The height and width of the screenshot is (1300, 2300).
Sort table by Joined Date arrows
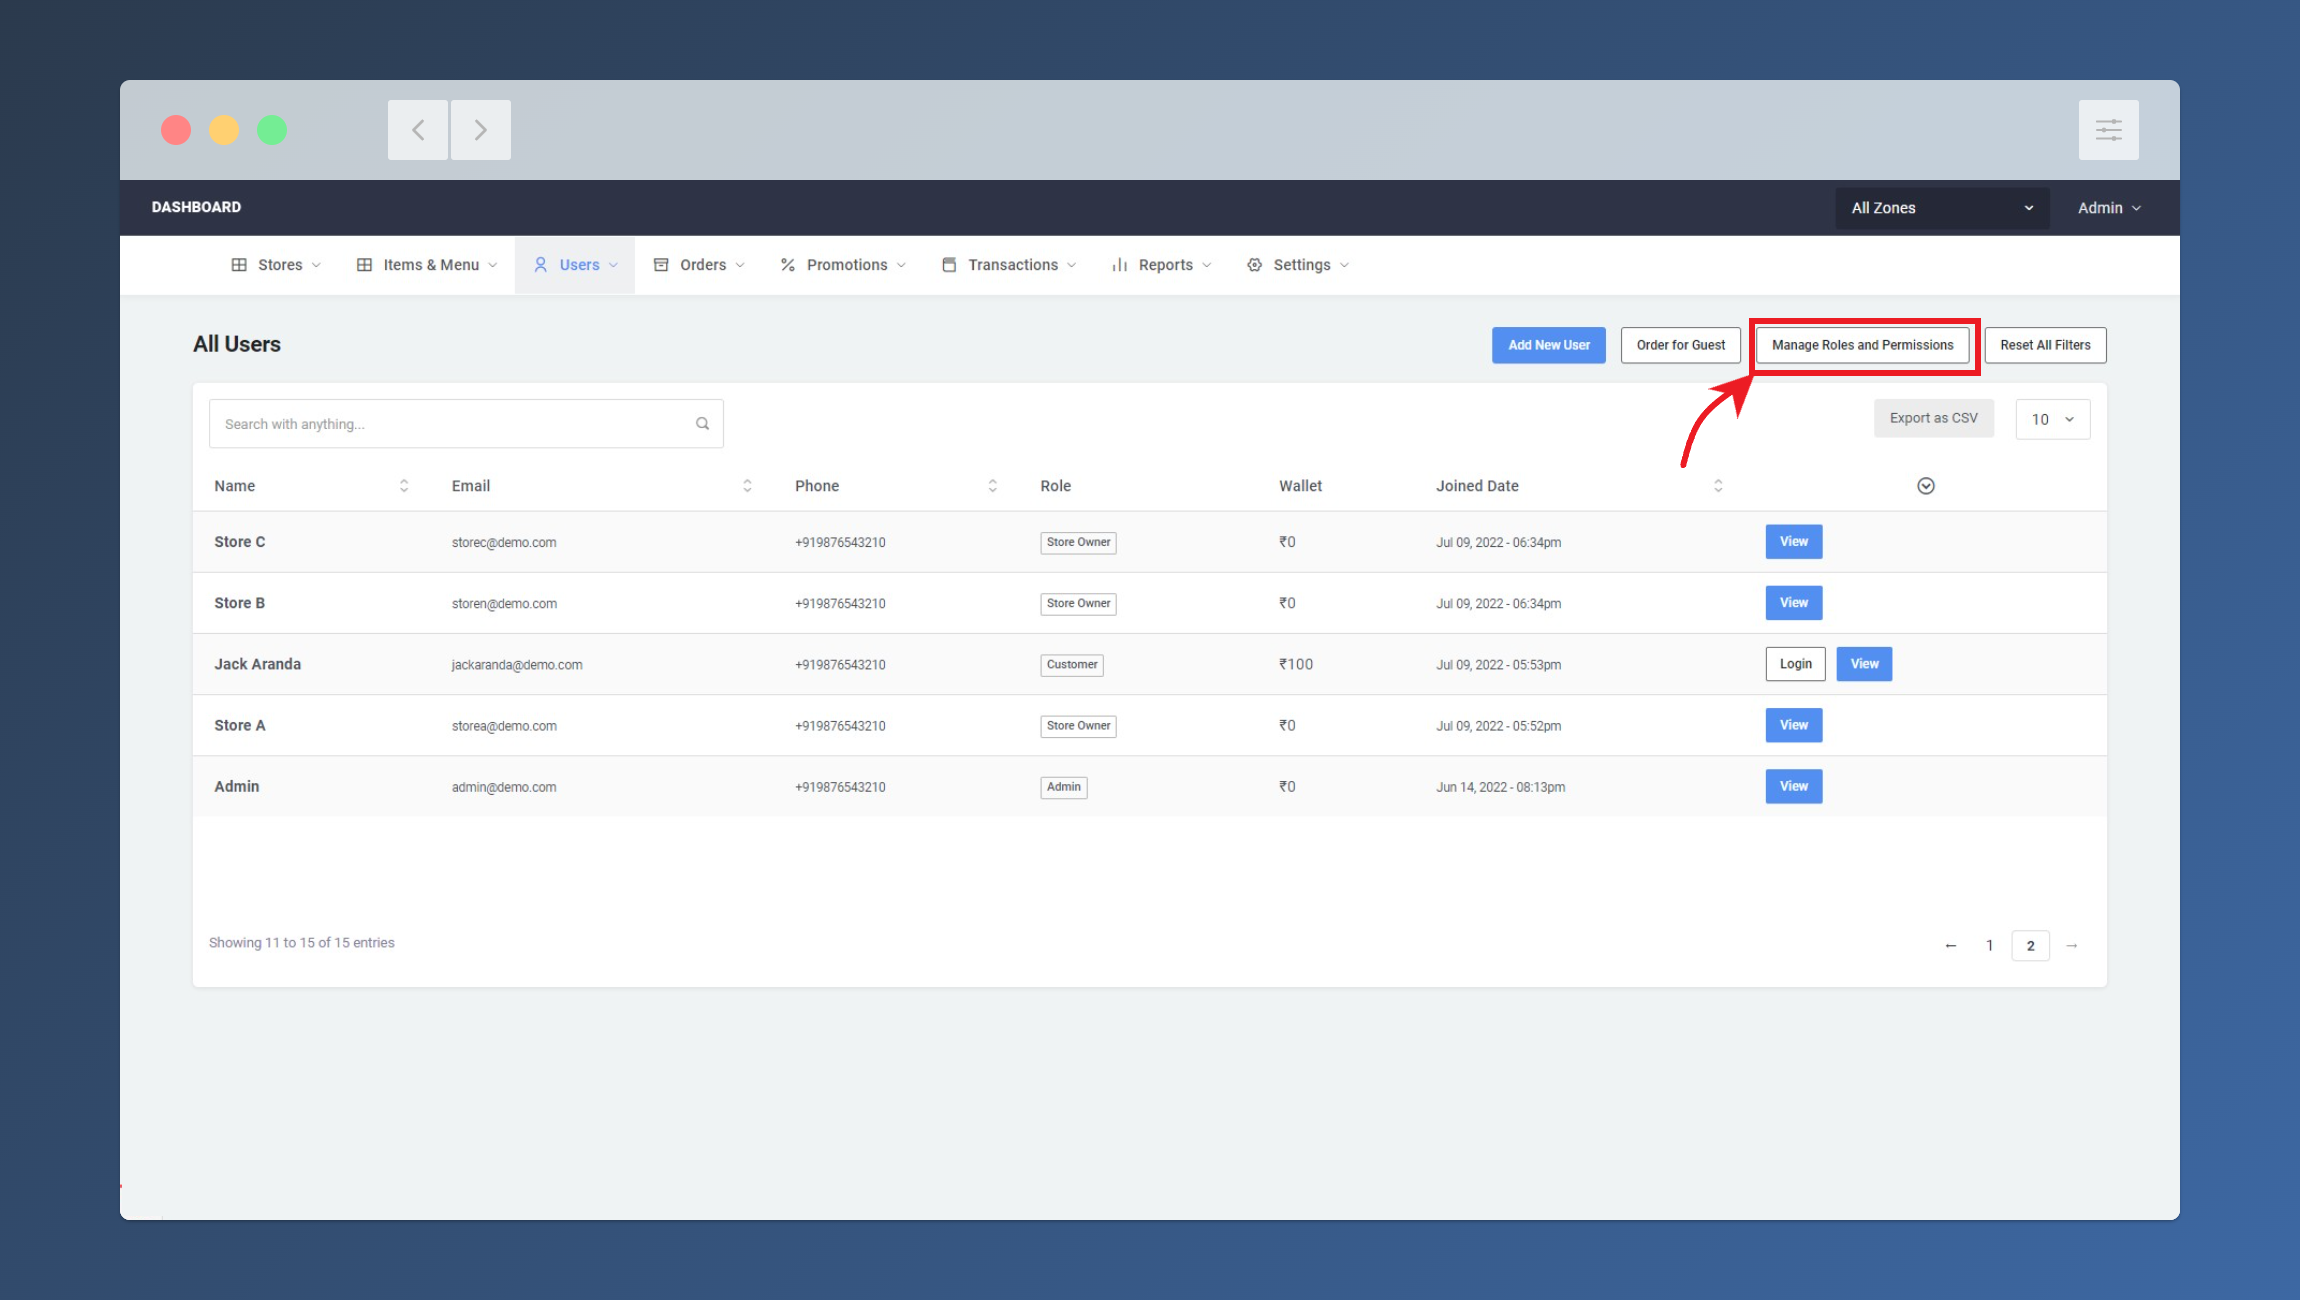(x=1718, y=486)
